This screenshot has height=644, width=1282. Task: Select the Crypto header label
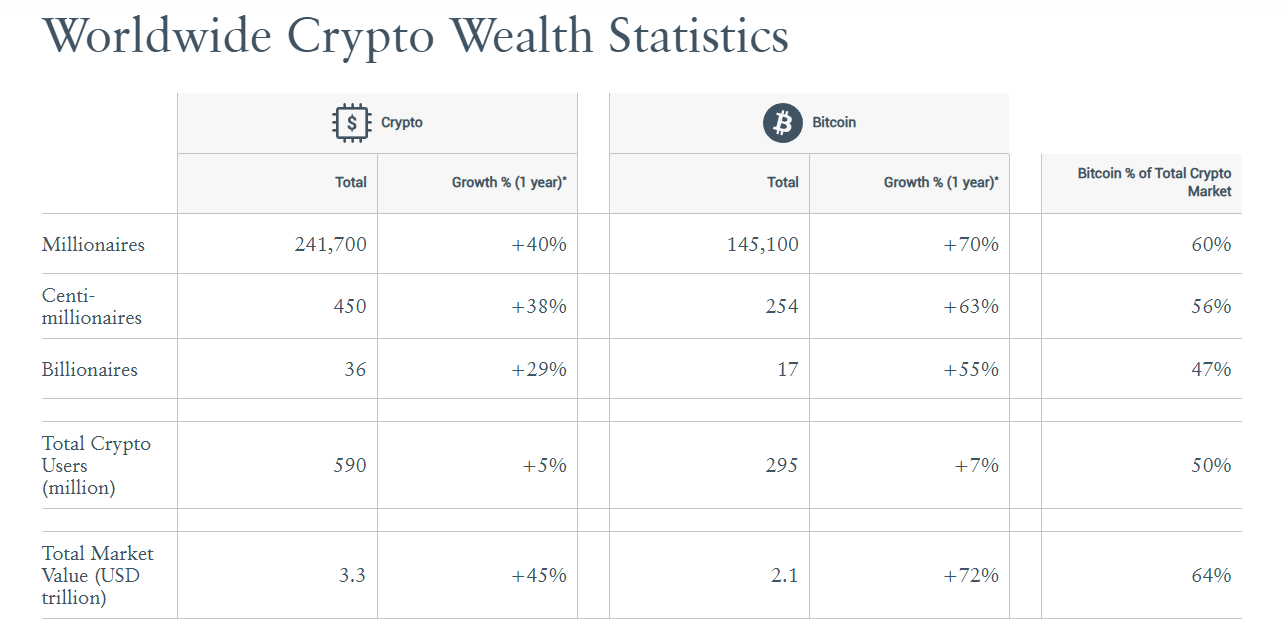(402, 123)
